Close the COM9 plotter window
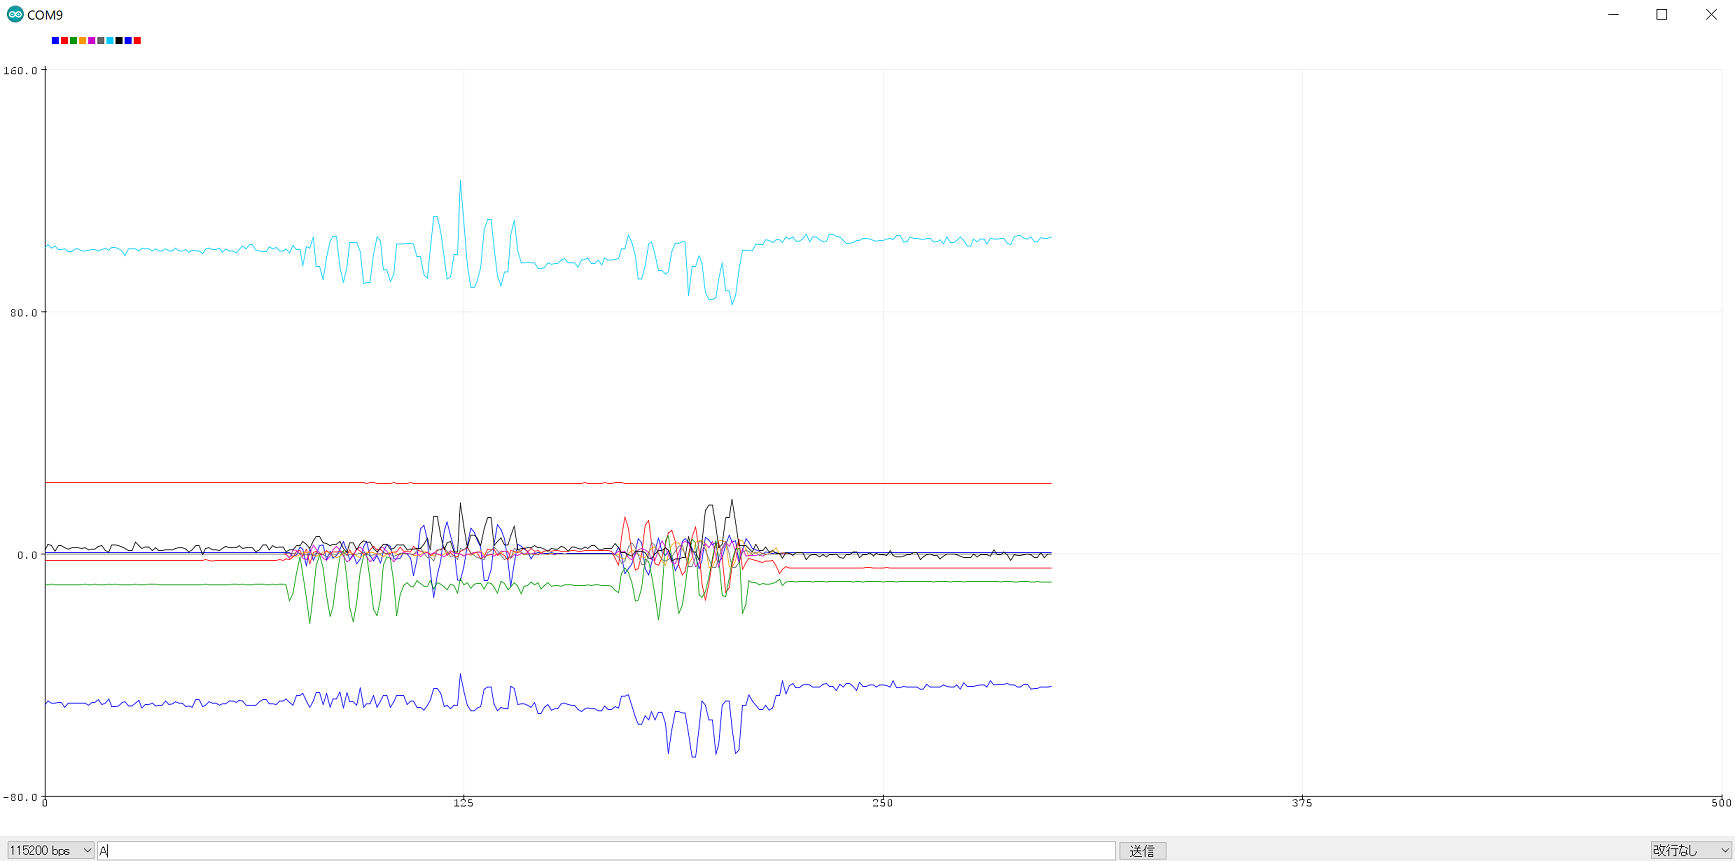This screenshot has width=1735, height=861. tap(1711, 14)
